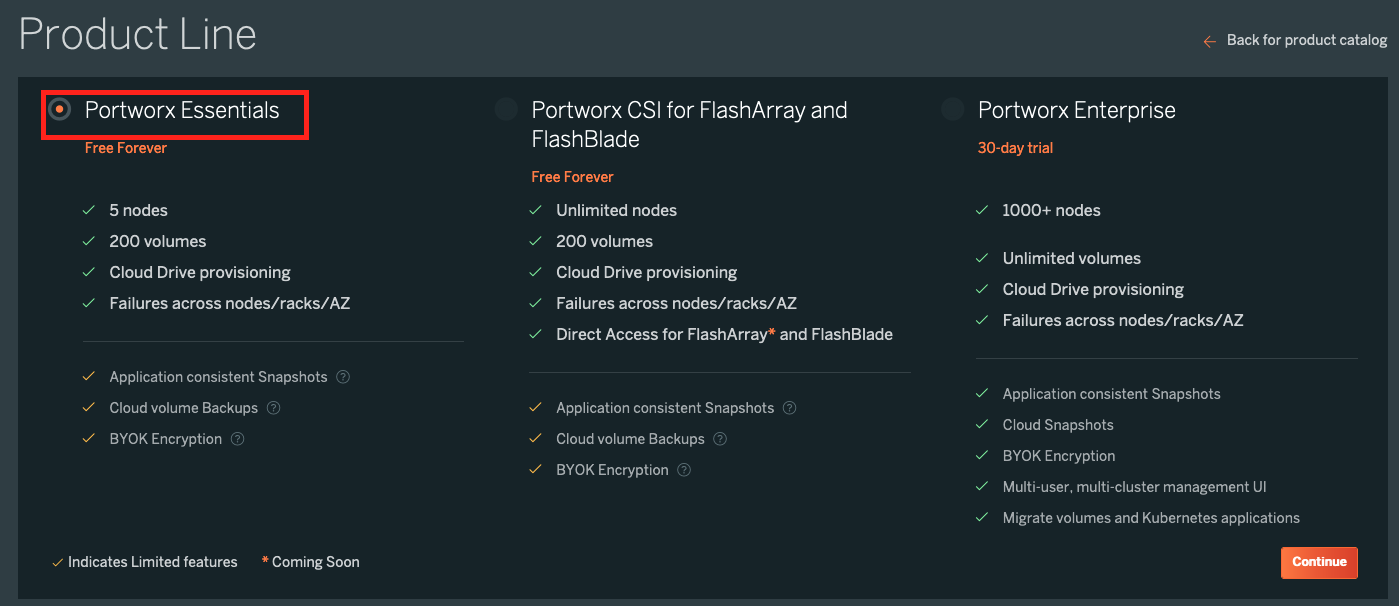Click Multi-user, multi-cluster management UI text

(x=1135, y=487)
